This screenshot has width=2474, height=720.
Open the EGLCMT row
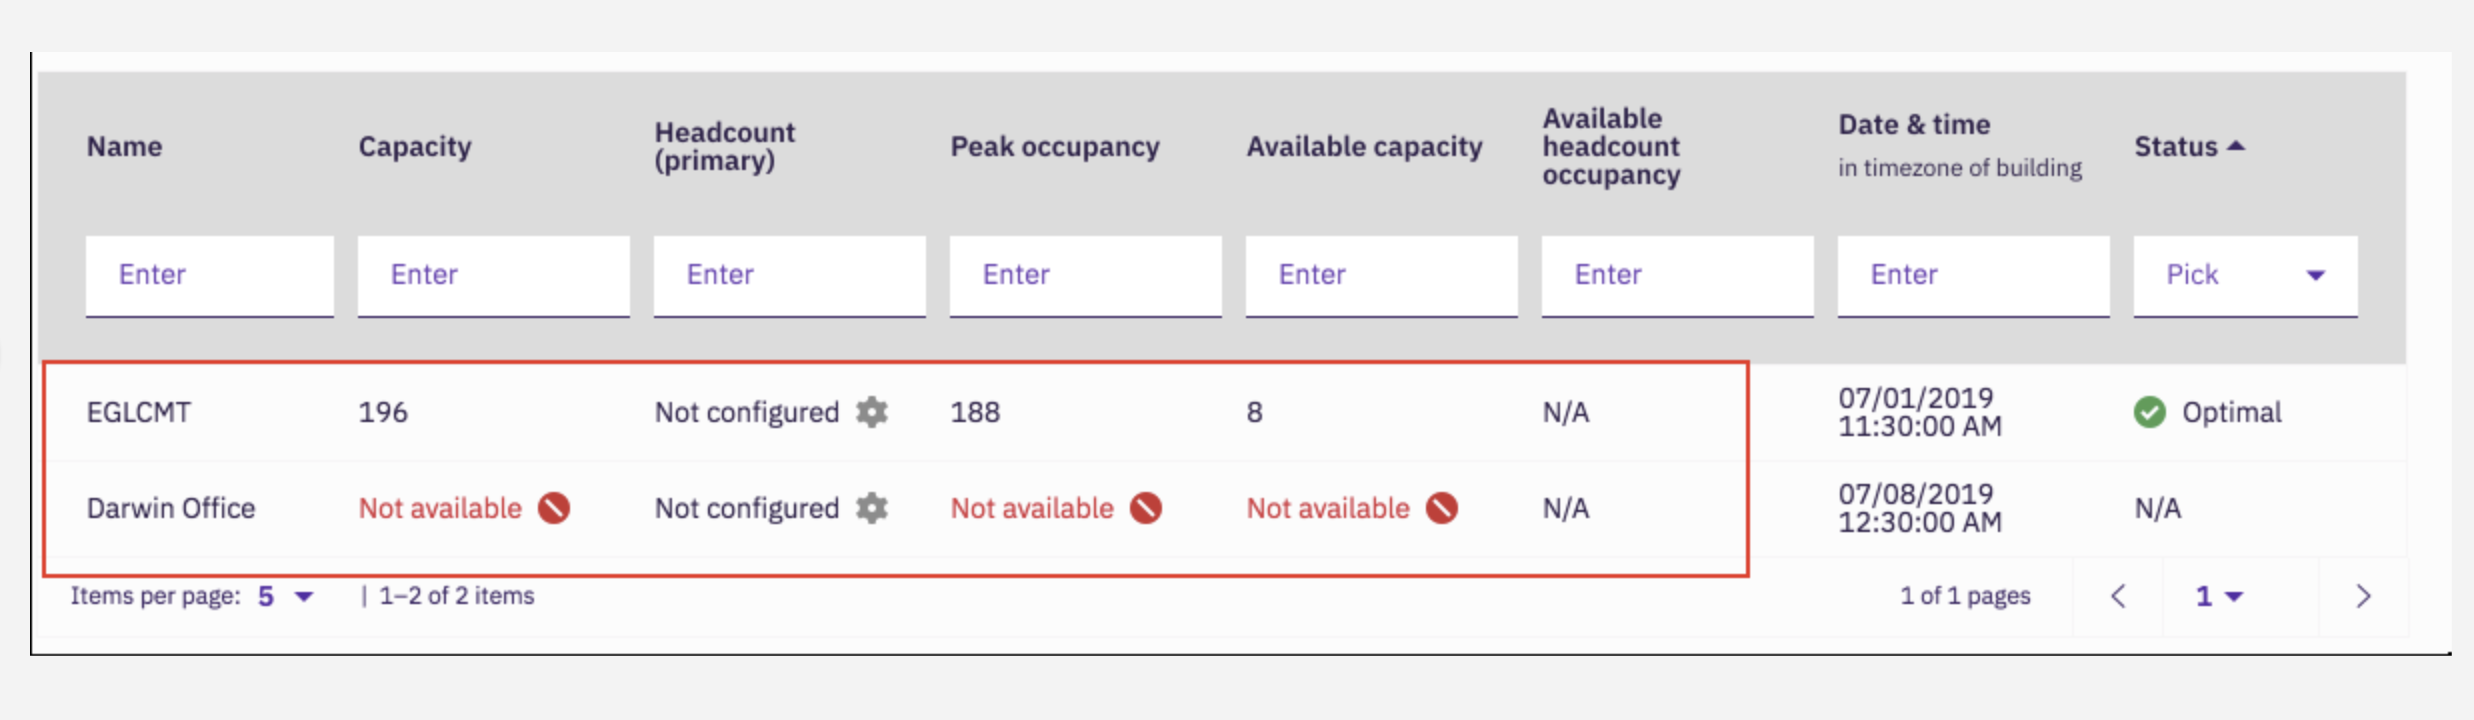coord(1222,412)
